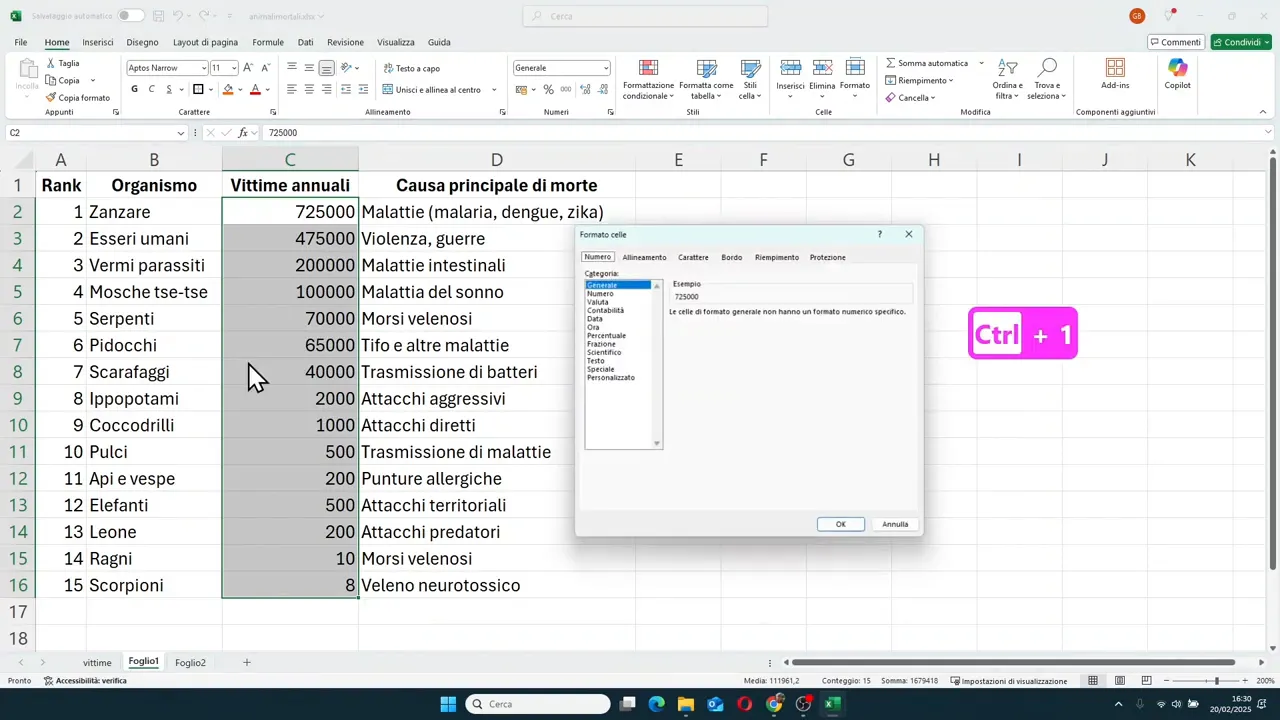Switch to the Inserisci ribbon tab
1280x720 pixels.
(98, 42)
